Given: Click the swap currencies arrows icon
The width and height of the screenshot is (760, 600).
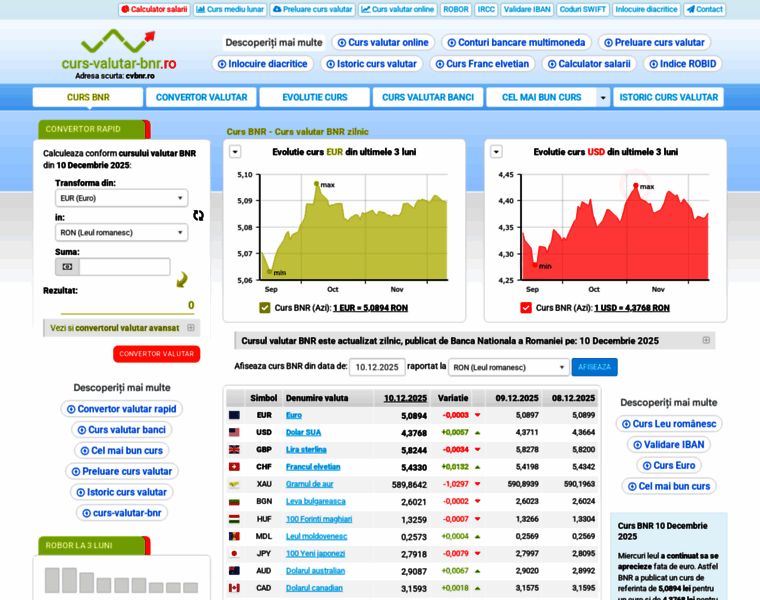Looking at the screenshot, I should [x=198, y=215].
